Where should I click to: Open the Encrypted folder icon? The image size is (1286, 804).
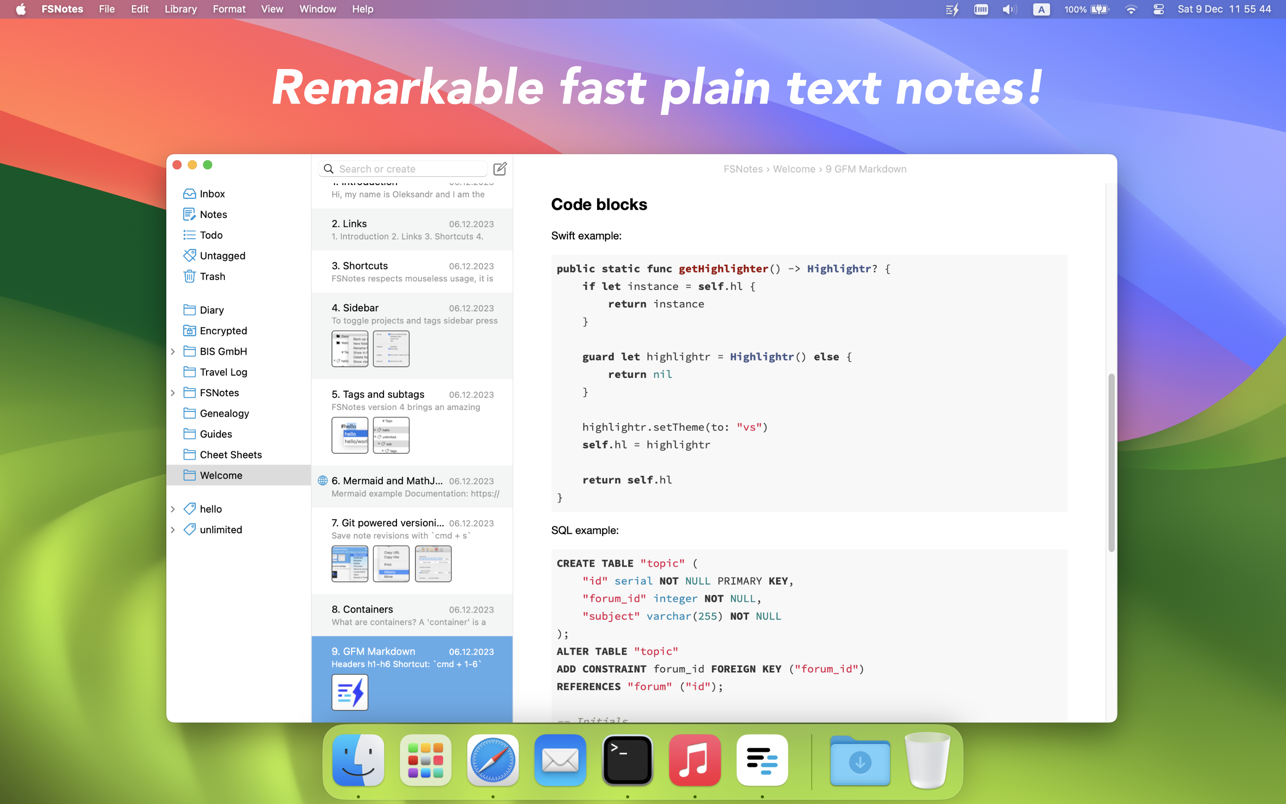point(189,331)
